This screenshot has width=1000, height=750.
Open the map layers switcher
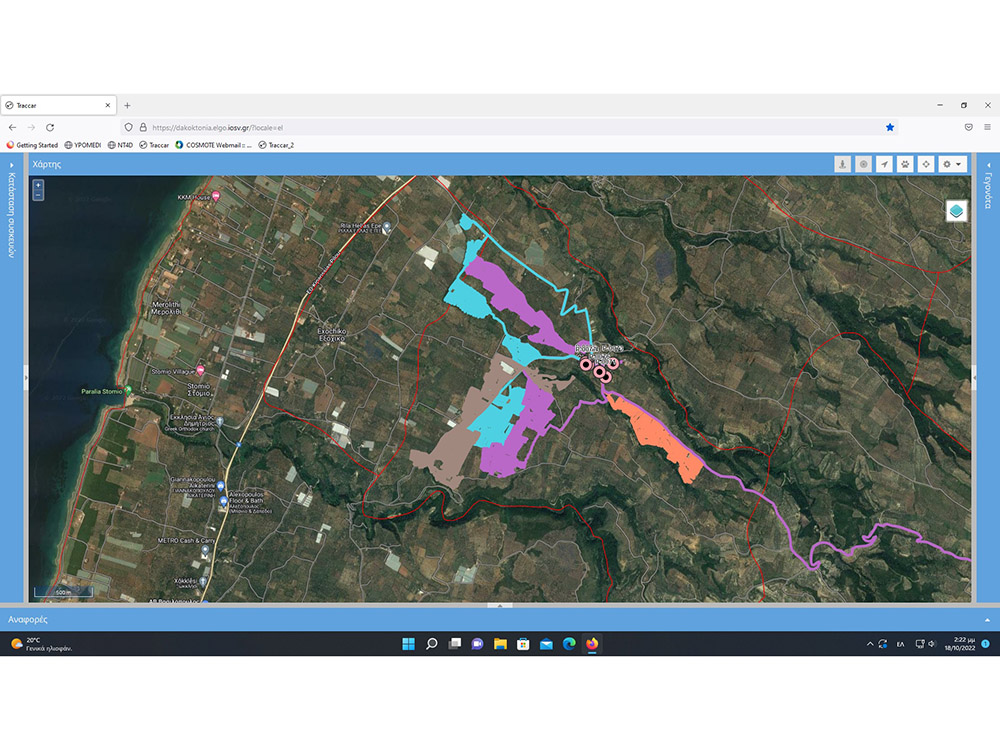point(956,211)
